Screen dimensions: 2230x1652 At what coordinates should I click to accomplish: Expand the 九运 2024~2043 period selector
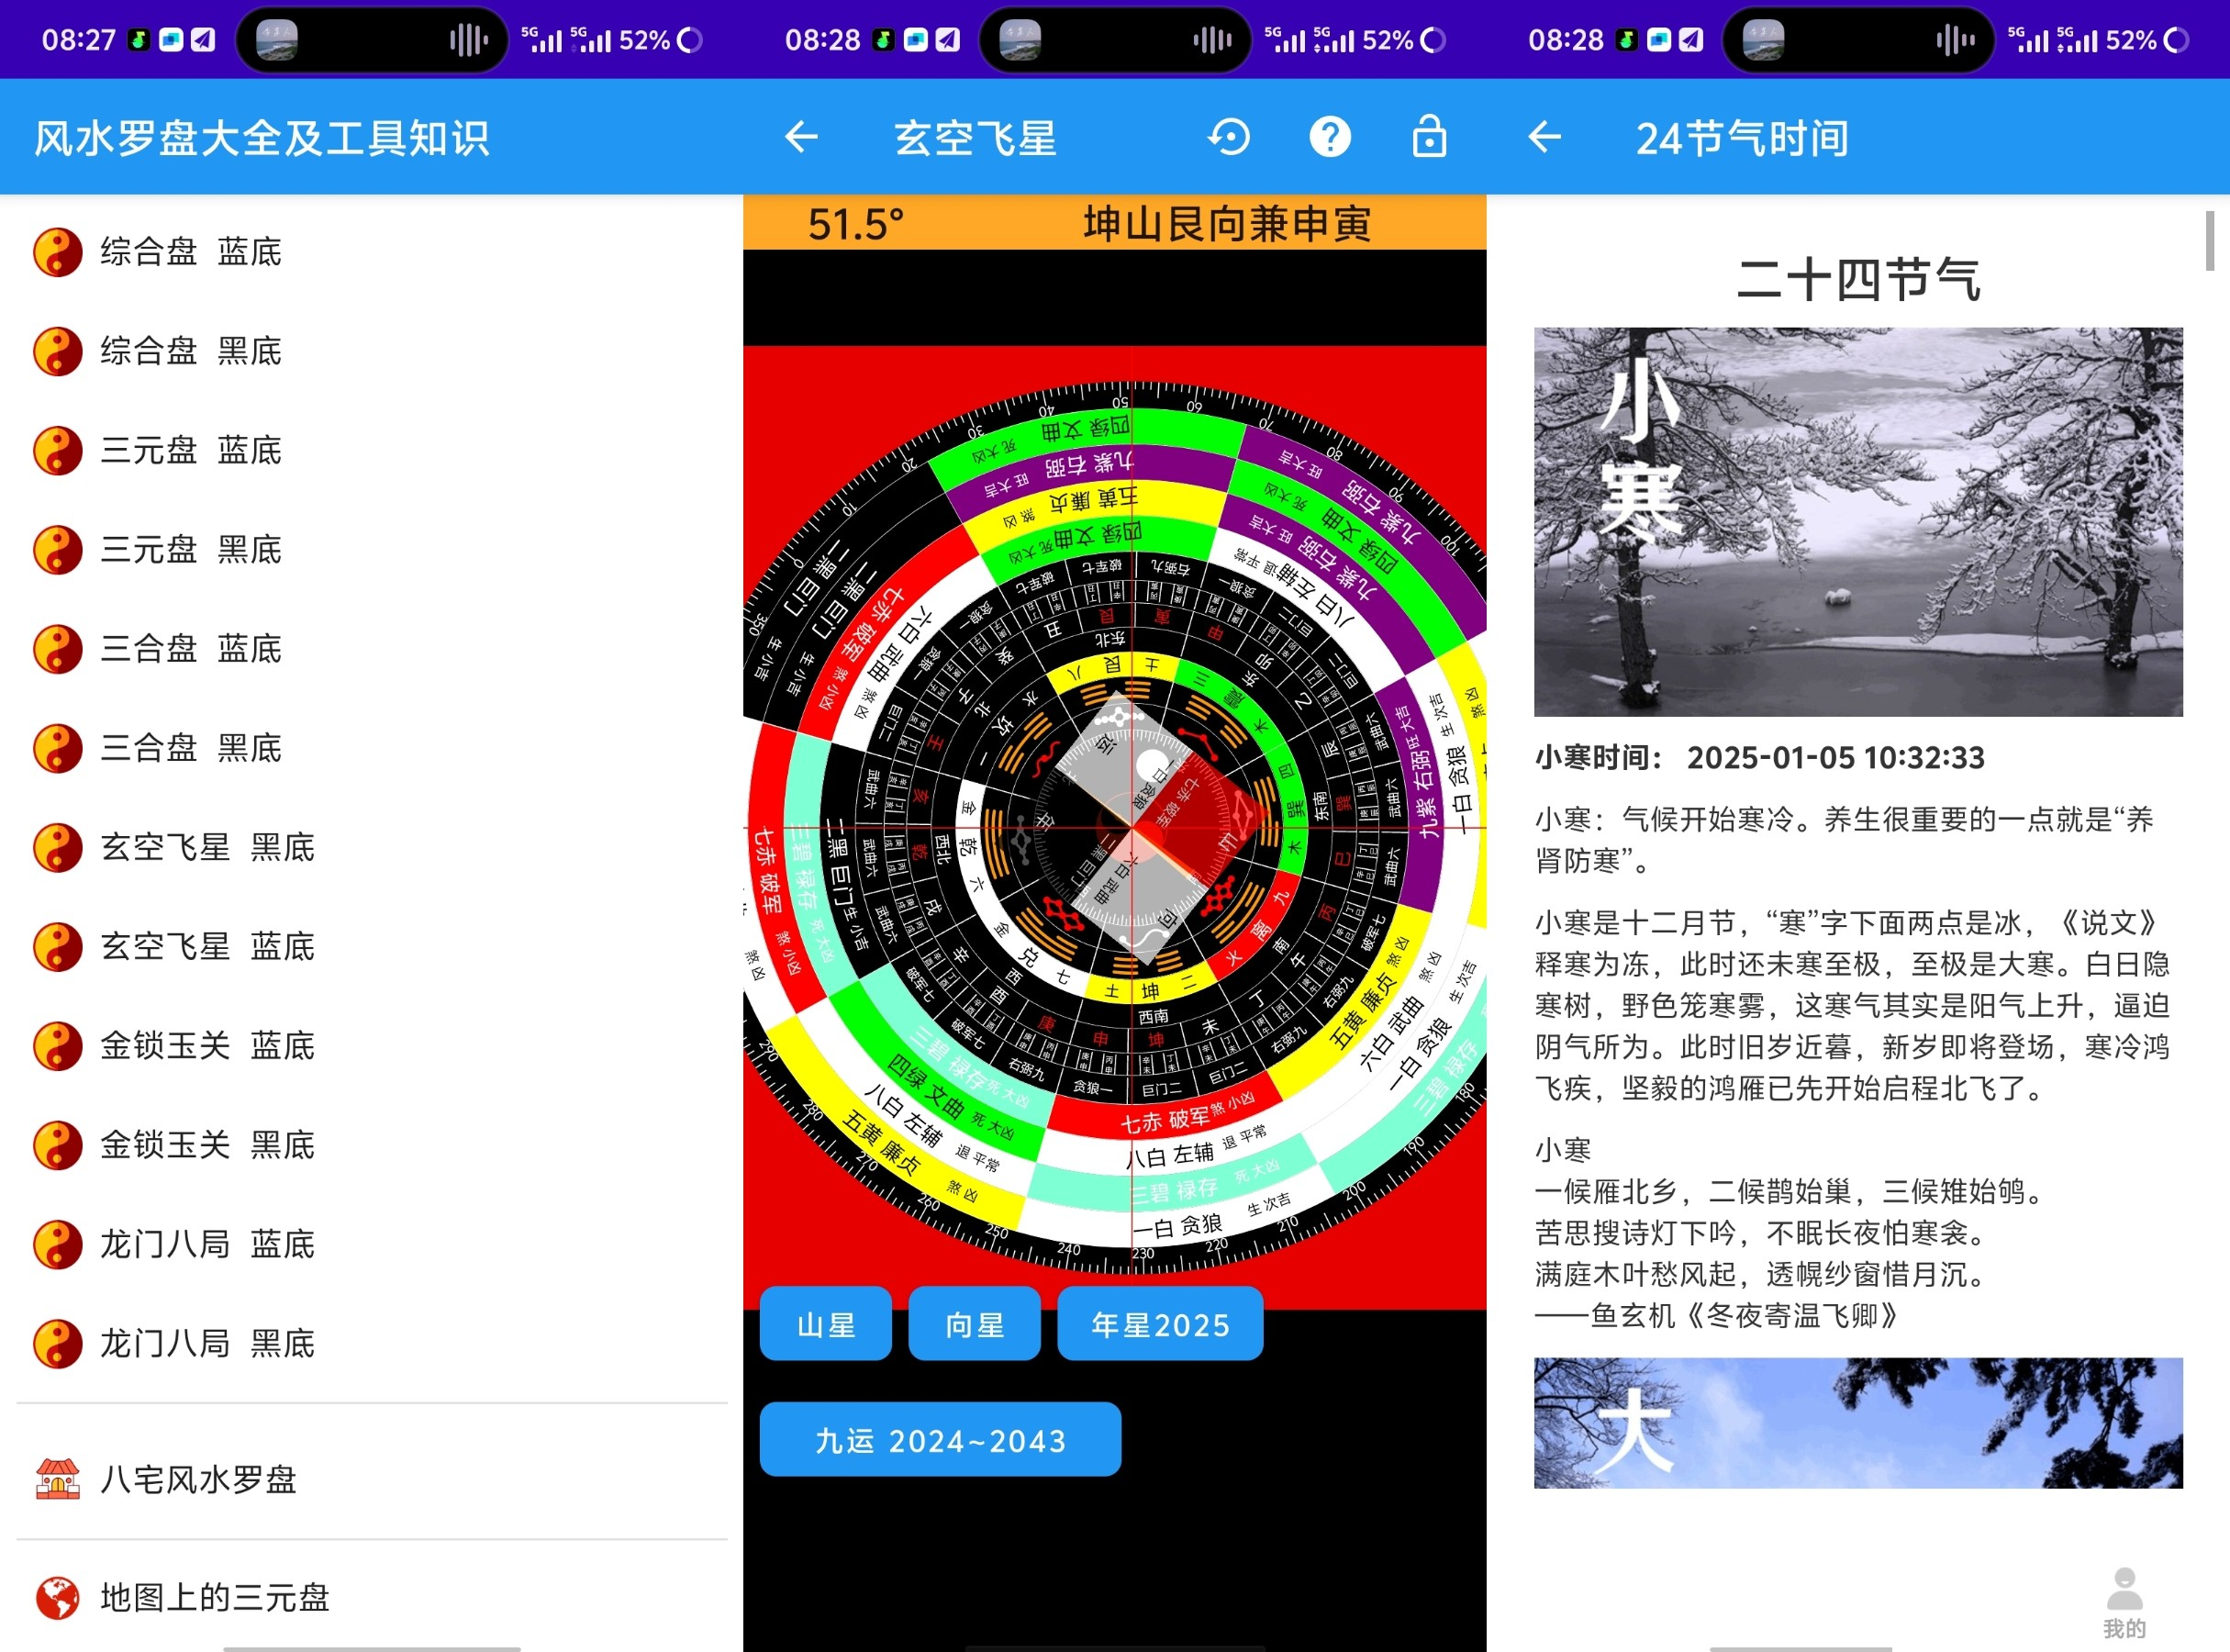[x=939, y=1440]
